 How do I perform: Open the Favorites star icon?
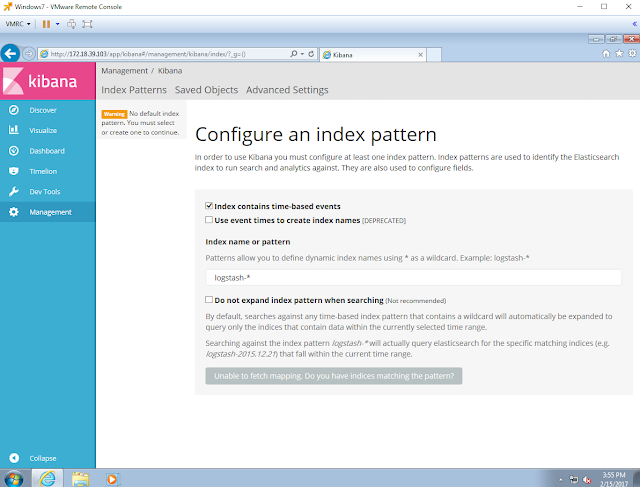click(x=619, y=53)
